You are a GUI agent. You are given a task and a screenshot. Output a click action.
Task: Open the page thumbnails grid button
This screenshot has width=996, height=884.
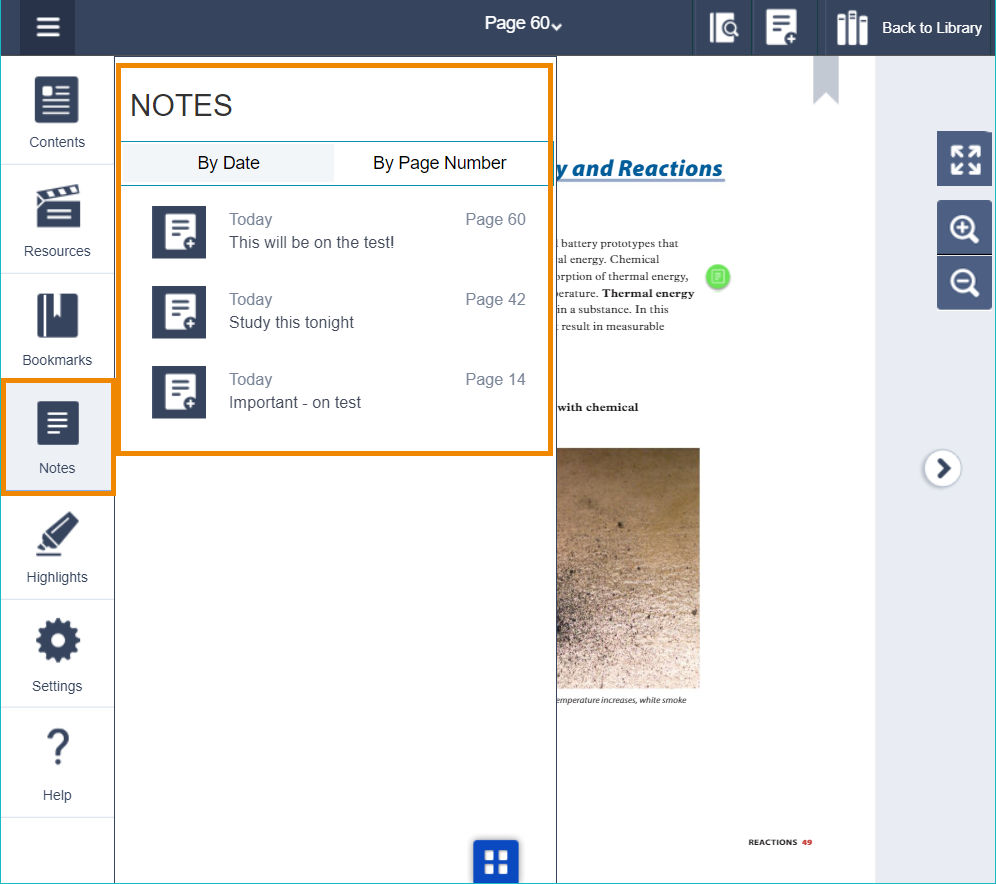pos(496,861)
